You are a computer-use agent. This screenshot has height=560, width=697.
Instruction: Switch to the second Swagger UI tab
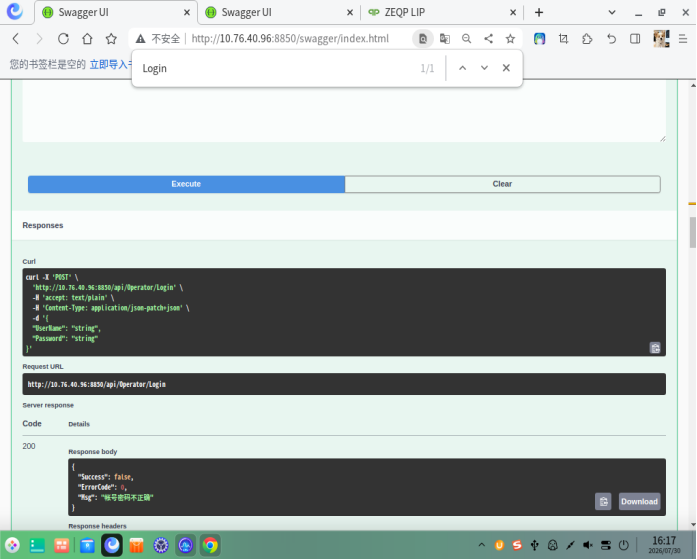[277, 12]
